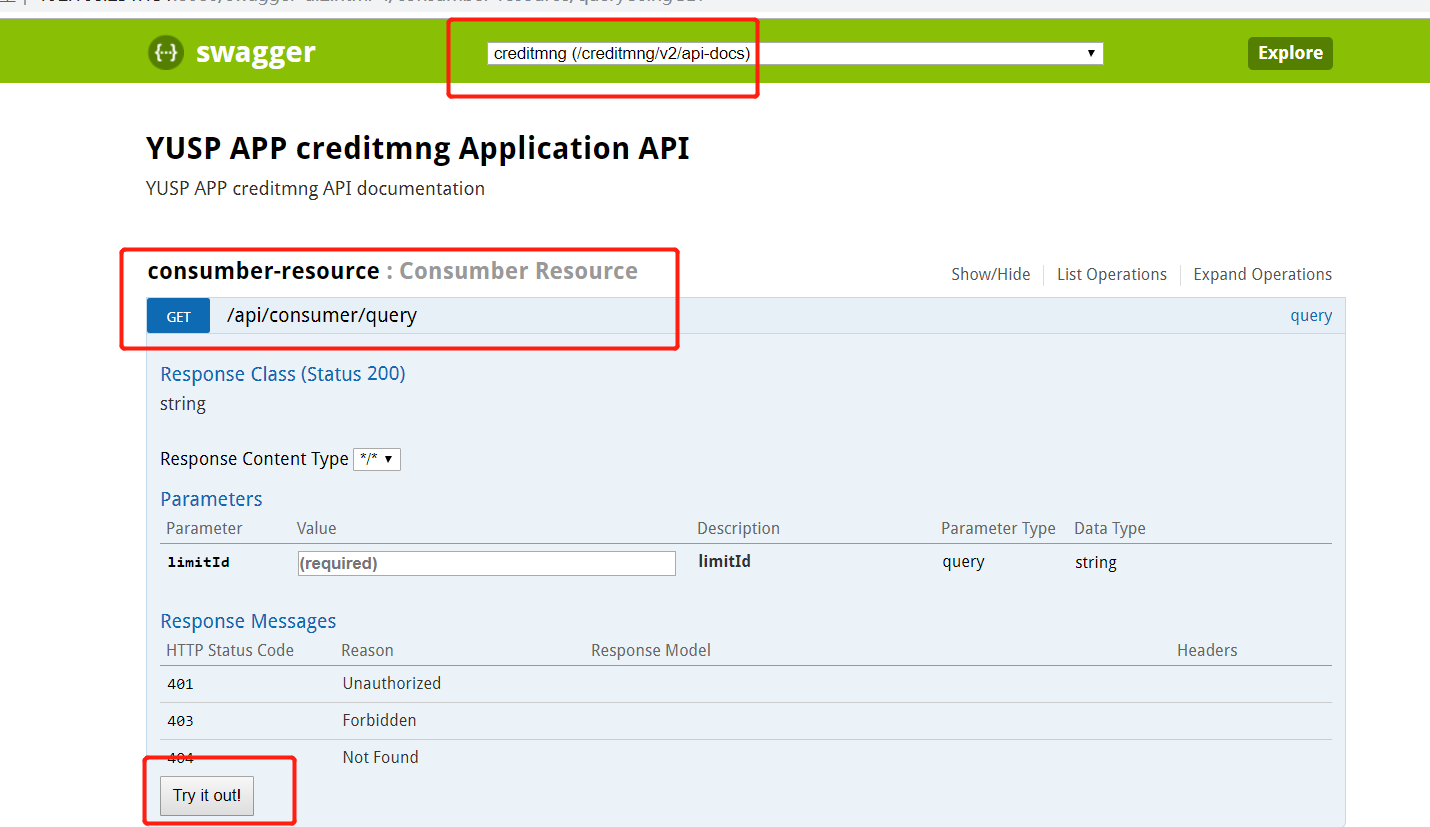Click the arrow of the api-docs dropdown
The image size is (1430, 827).
click(x=1092, y=54)
